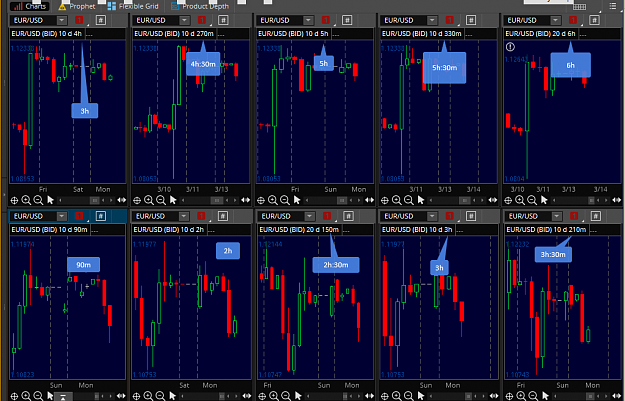Expand symbol dropdown in the 10 d 90m chart
This screenshot has width=625, height=401.
coord(62,216)
